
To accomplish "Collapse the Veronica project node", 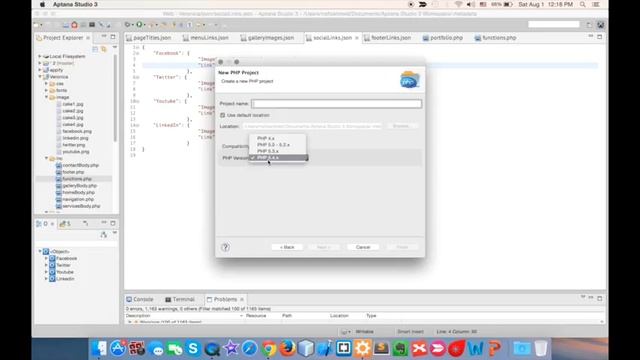I will click(40, 77).
